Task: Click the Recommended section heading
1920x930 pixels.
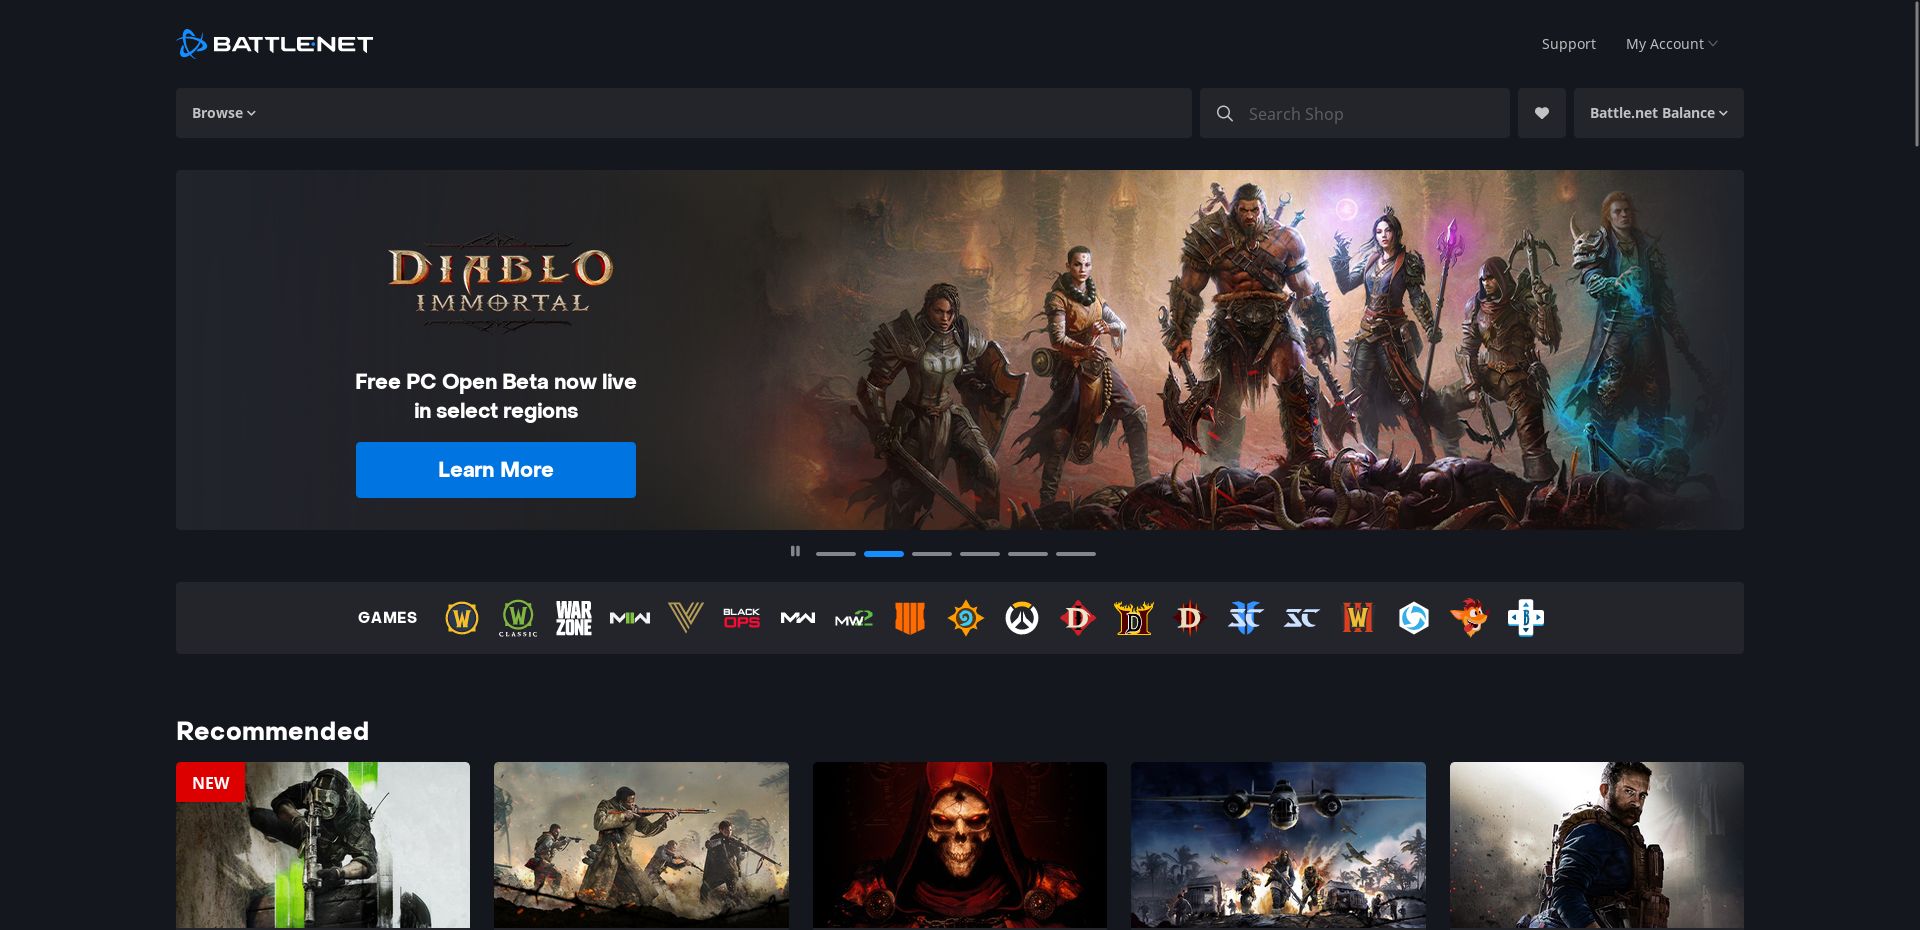Action: tap(272, 731)
